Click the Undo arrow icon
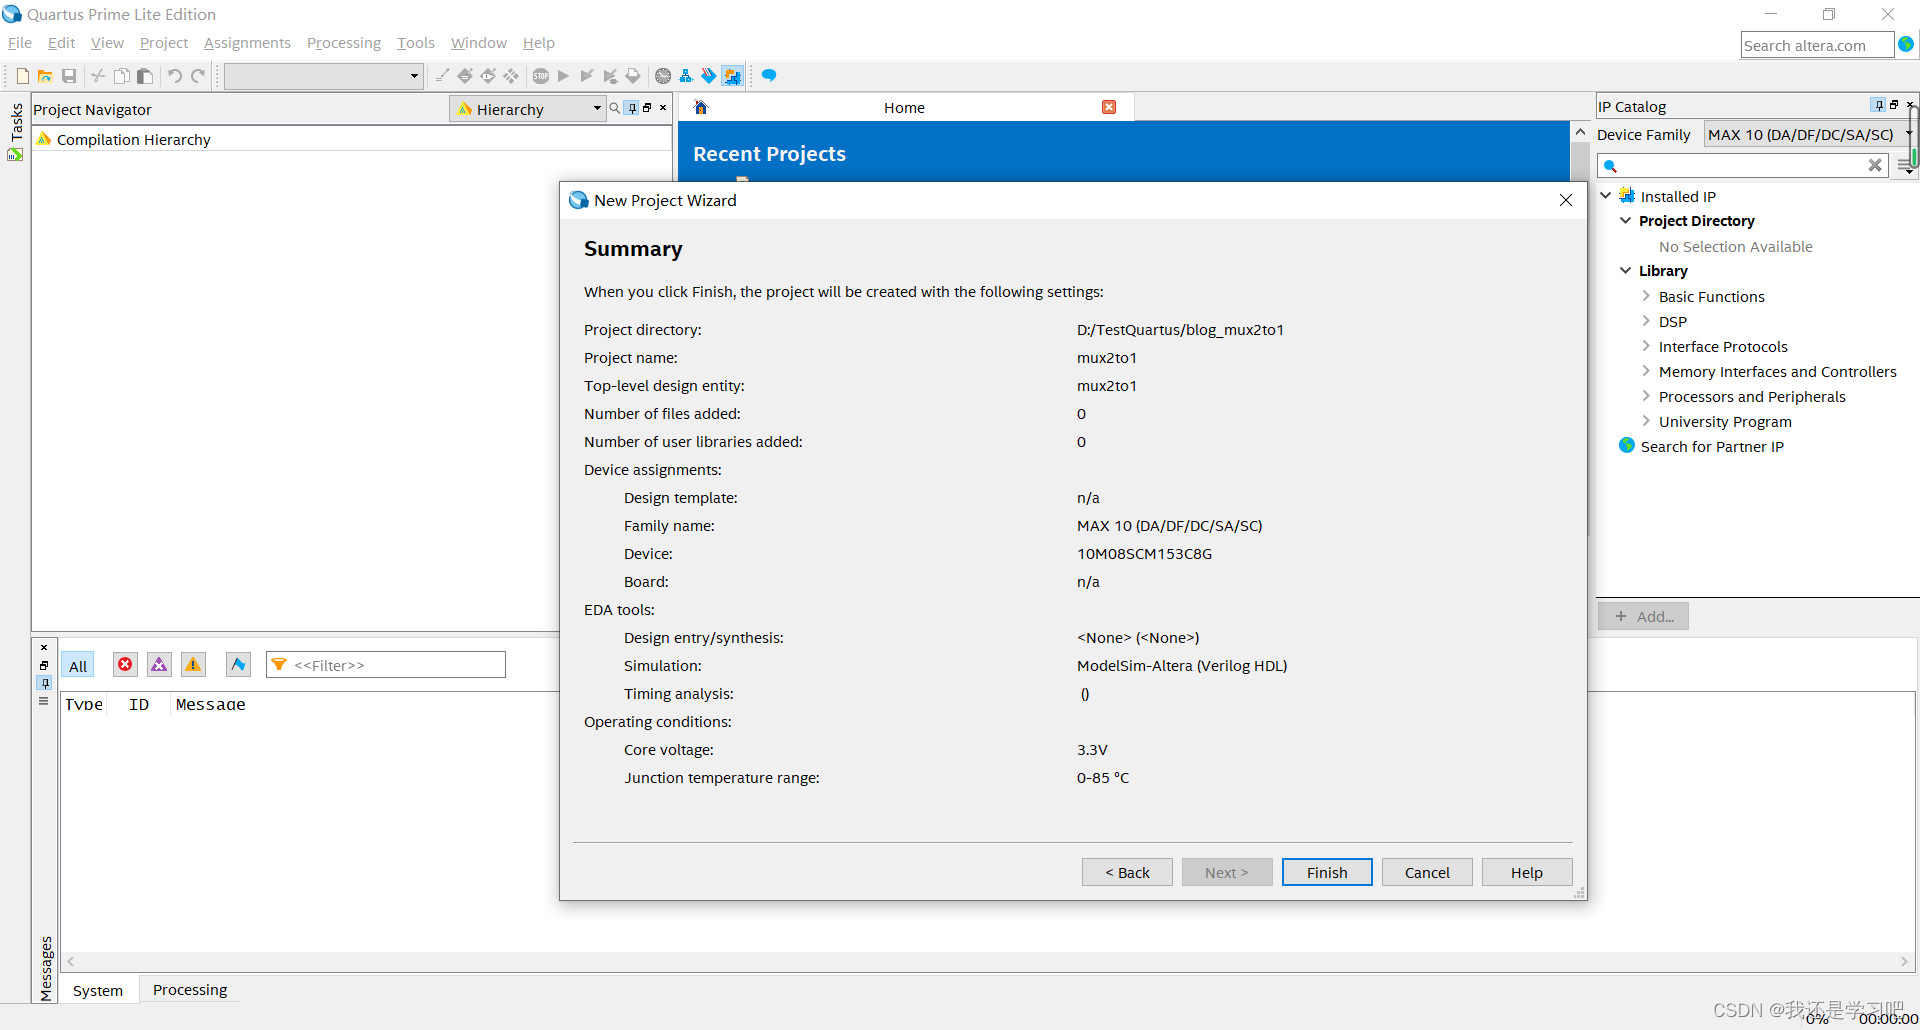The width and height of the screenshot is (1920, 1030). (175, 76)
